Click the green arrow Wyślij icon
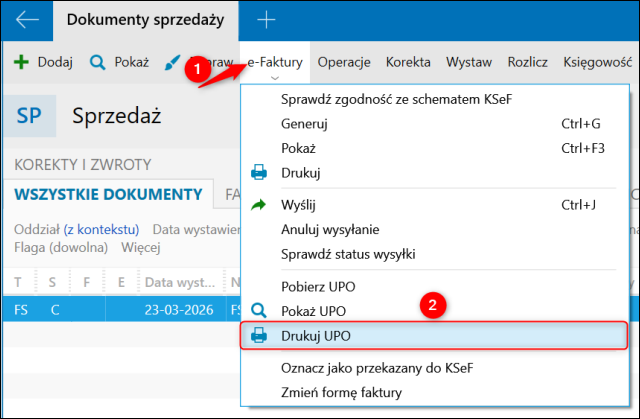 259,205
